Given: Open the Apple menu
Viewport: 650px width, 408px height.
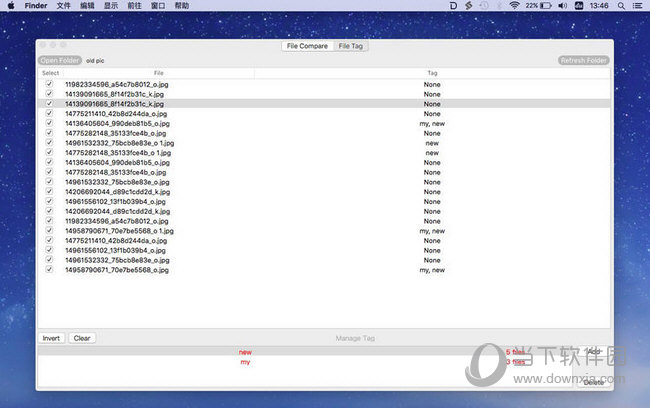Looking at the screenshot, I should coord(11,5).
